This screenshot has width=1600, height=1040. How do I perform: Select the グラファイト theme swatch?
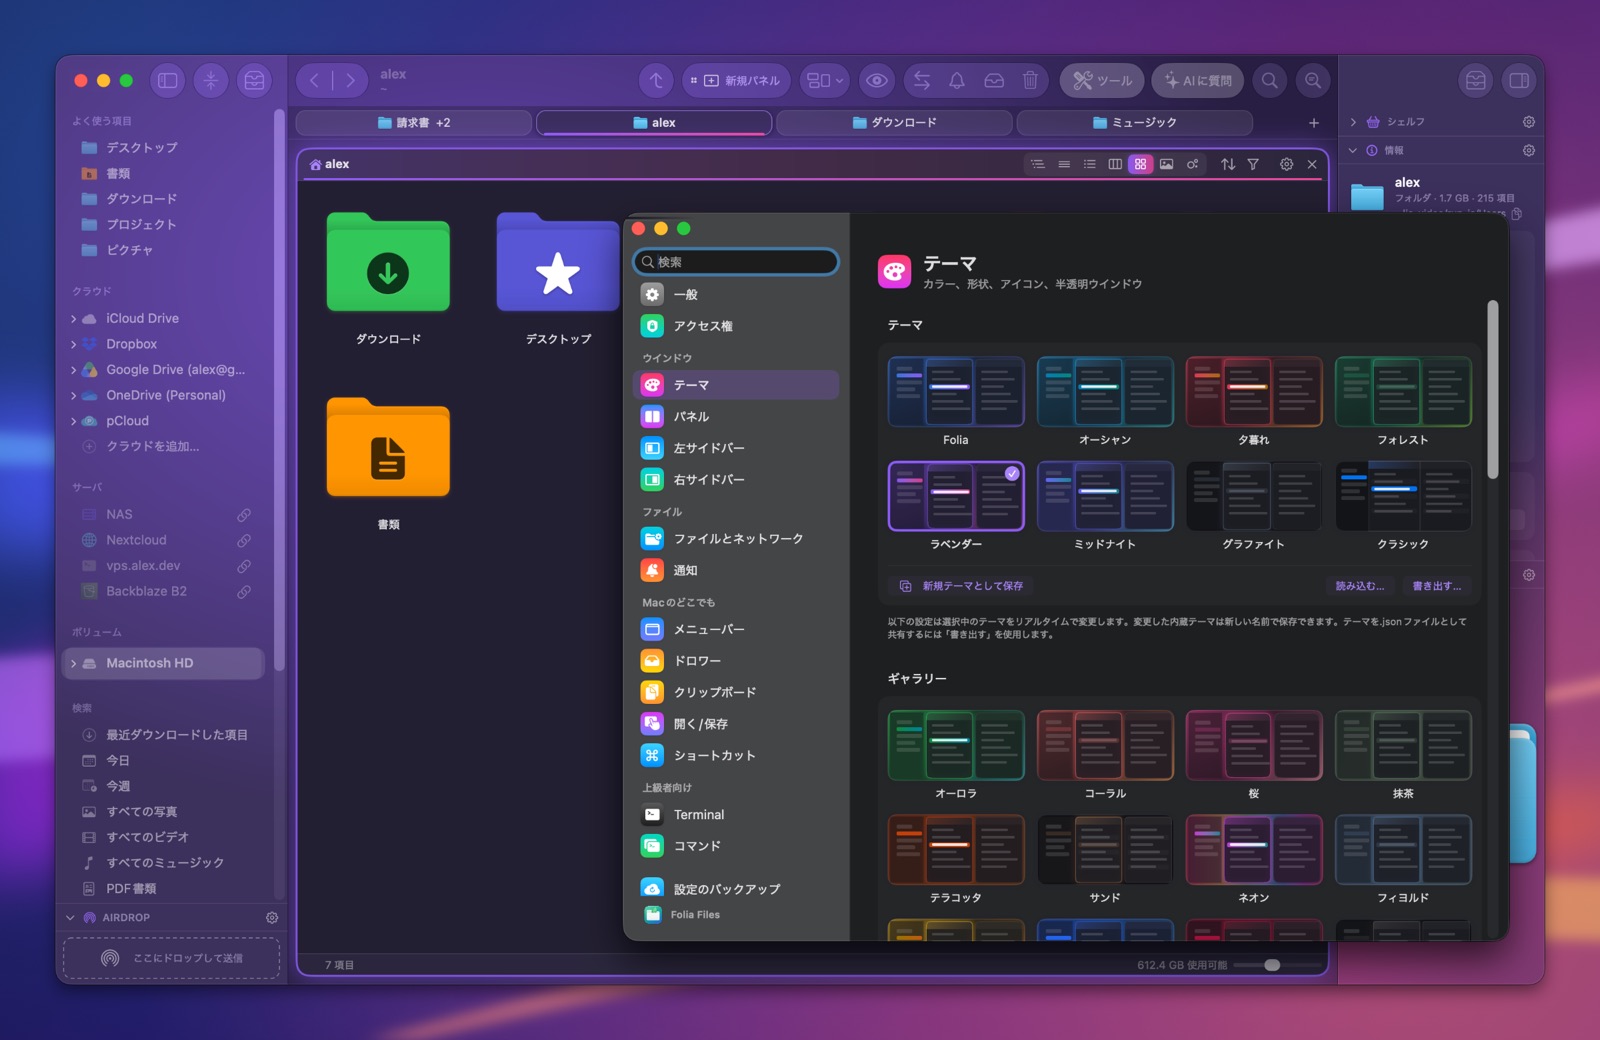coord(1254,496)
